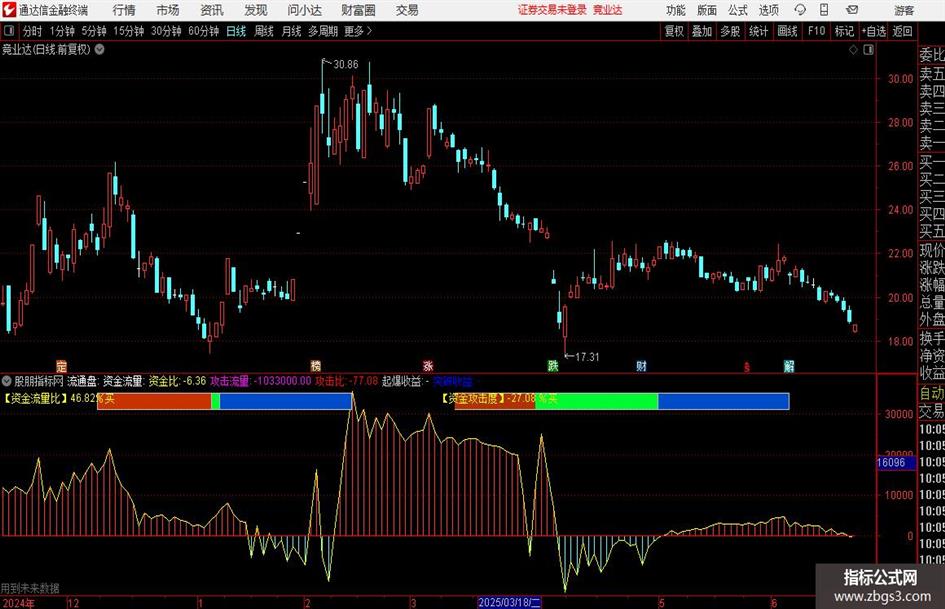The height and width of the screenshot is (609, 945).
Task: Click the 涨 event marker icon
Action: [x=428, y=366]
